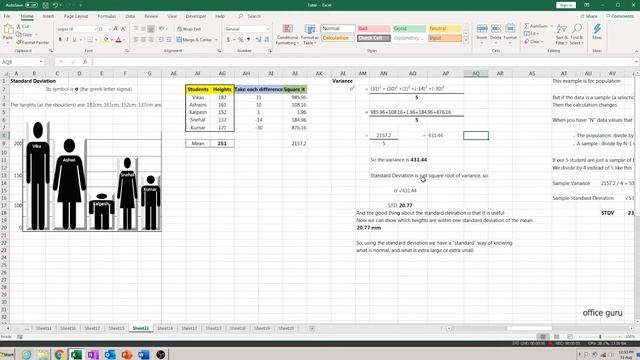Image resolution: width=640 pixels, height=360 pixels.
Task: Click the Orientation text angle icon
Action: click(x=162, y=29)
